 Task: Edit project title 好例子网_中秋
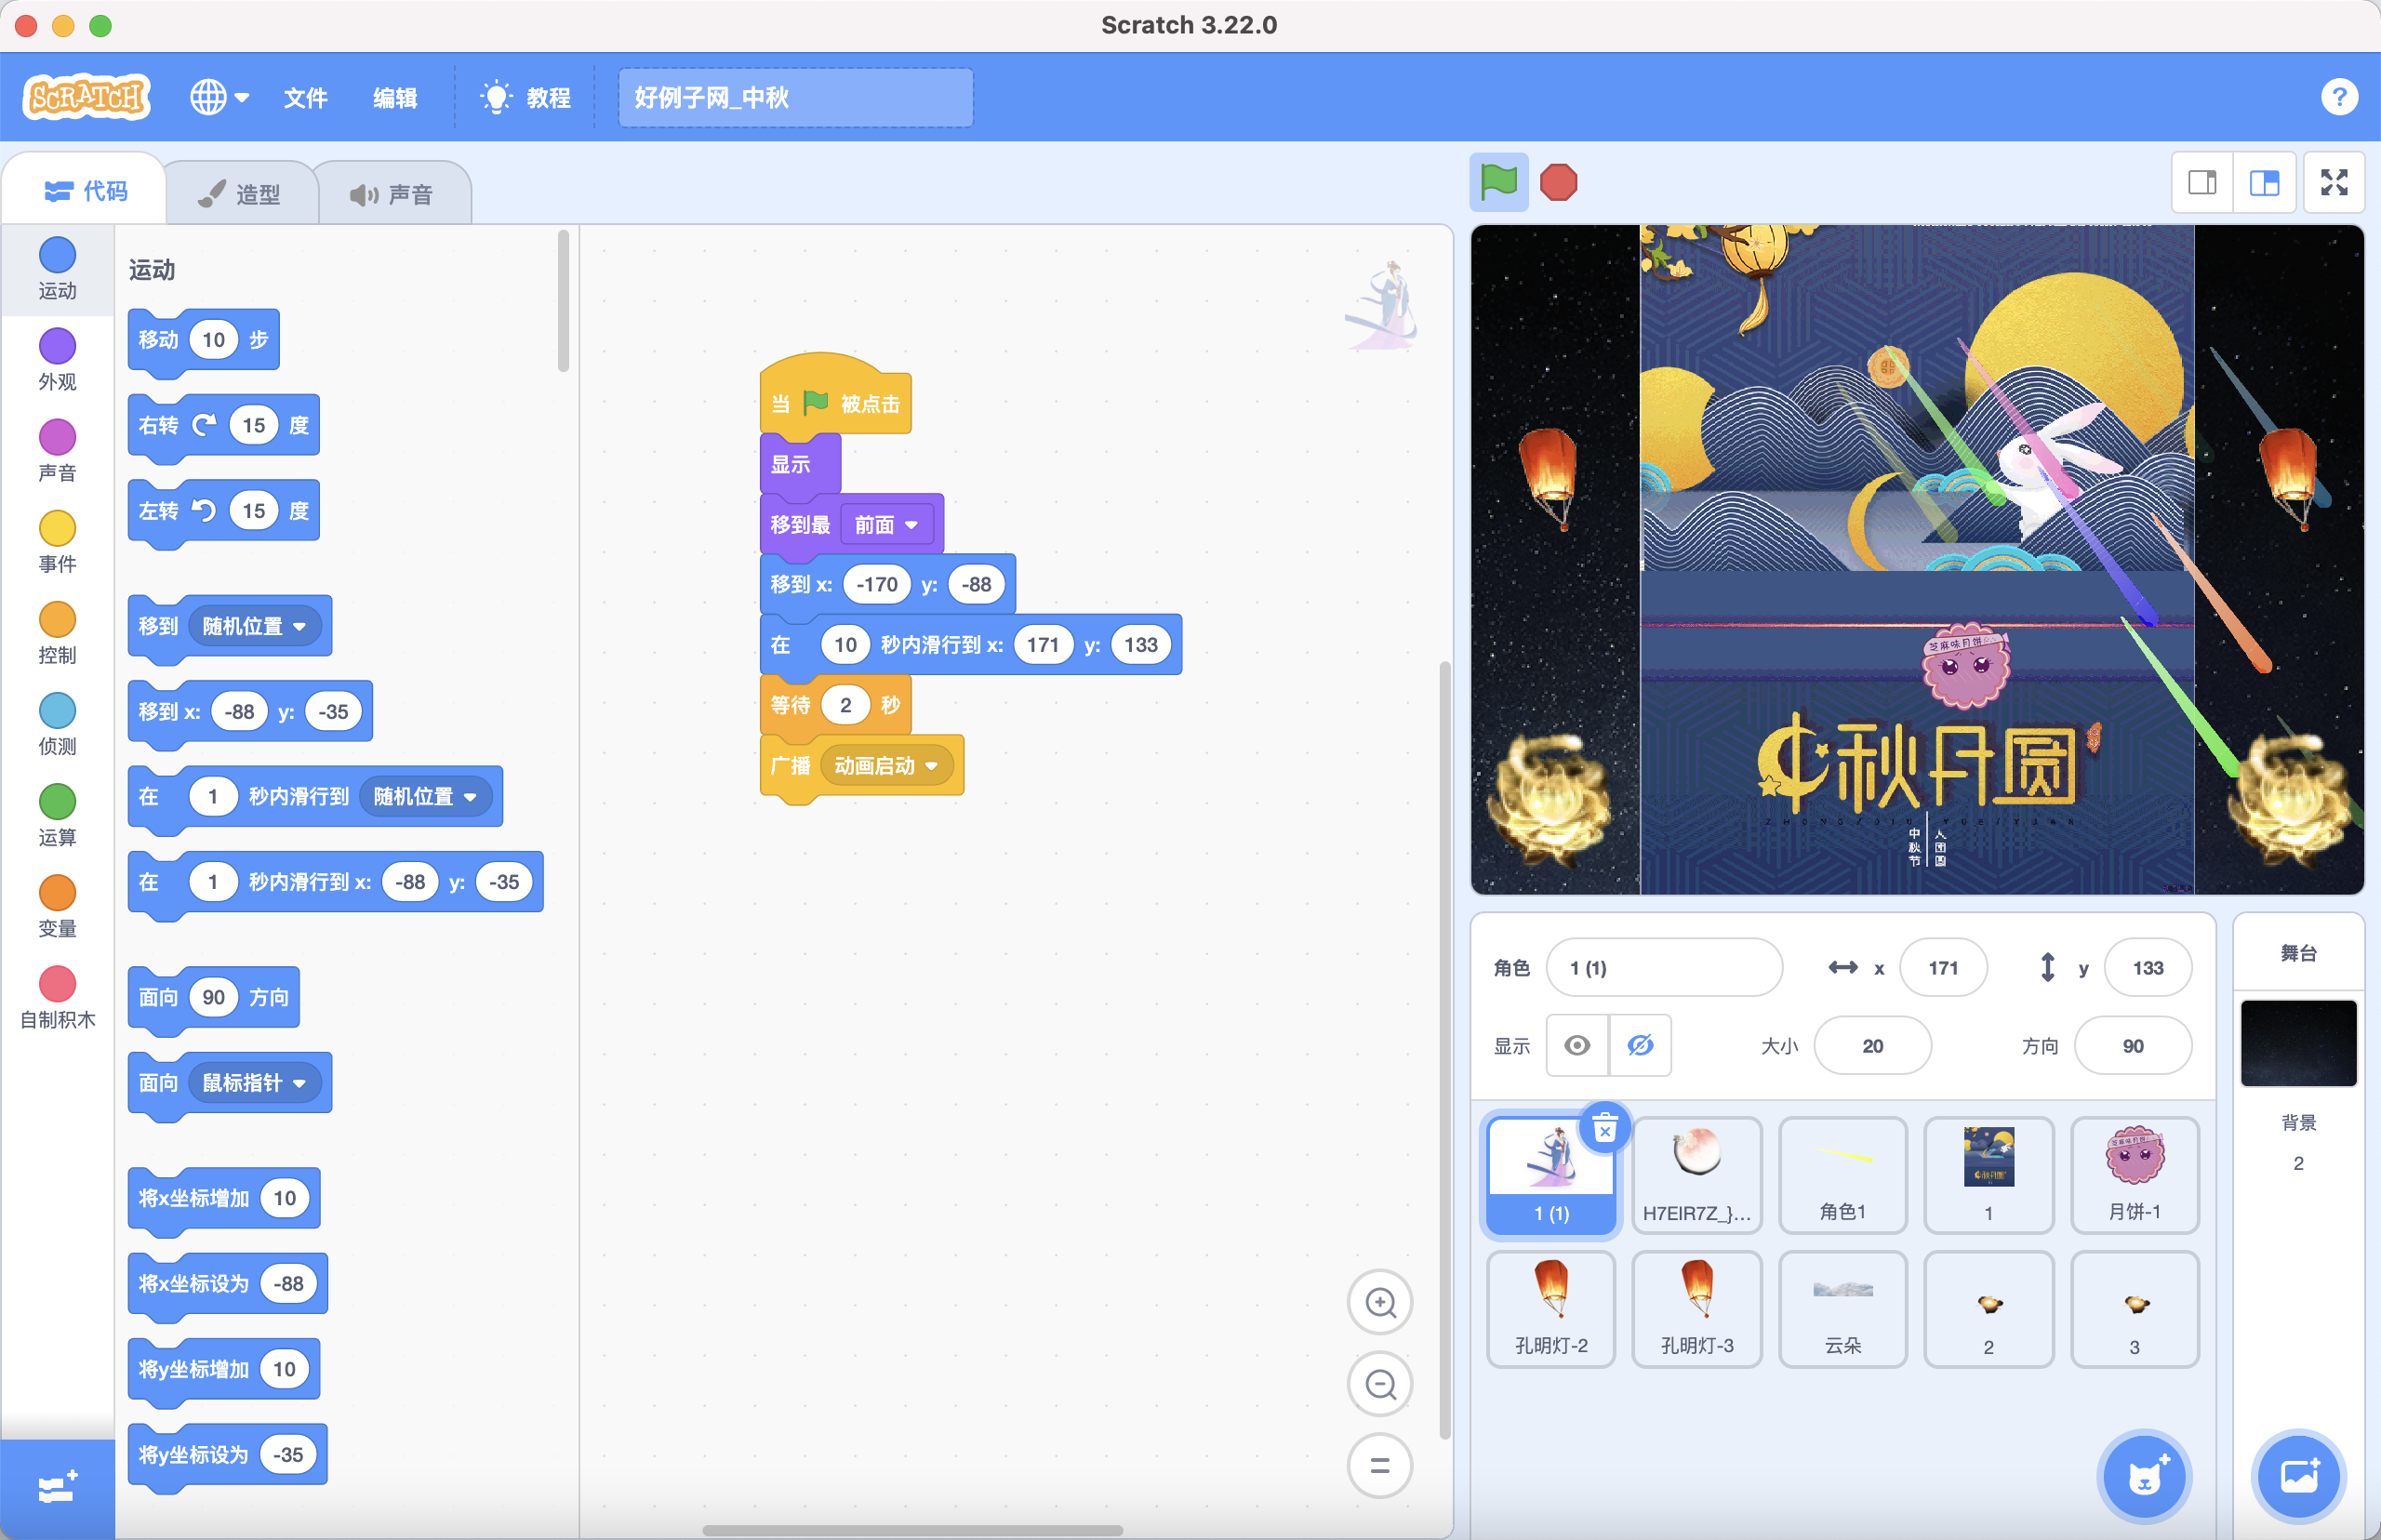coord(795,97)
